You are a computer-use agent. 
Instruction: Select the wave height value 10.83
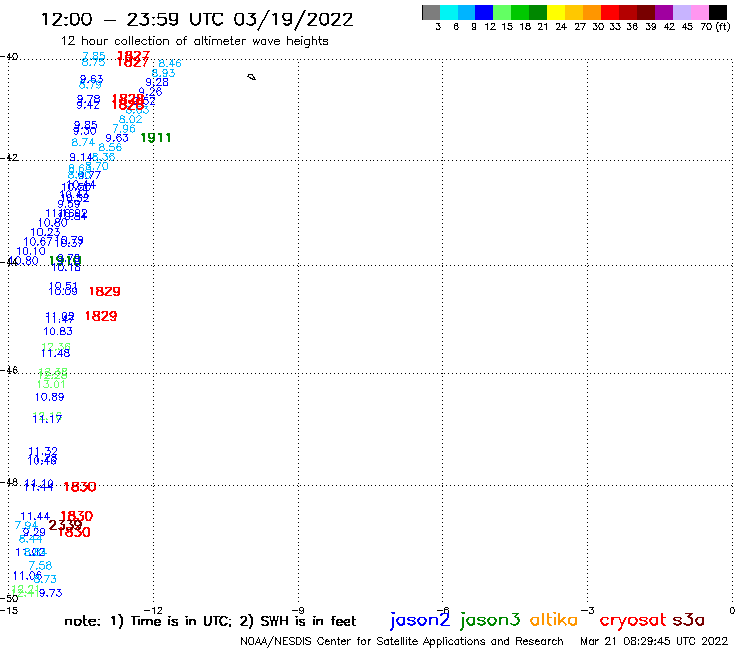point(58,331)
